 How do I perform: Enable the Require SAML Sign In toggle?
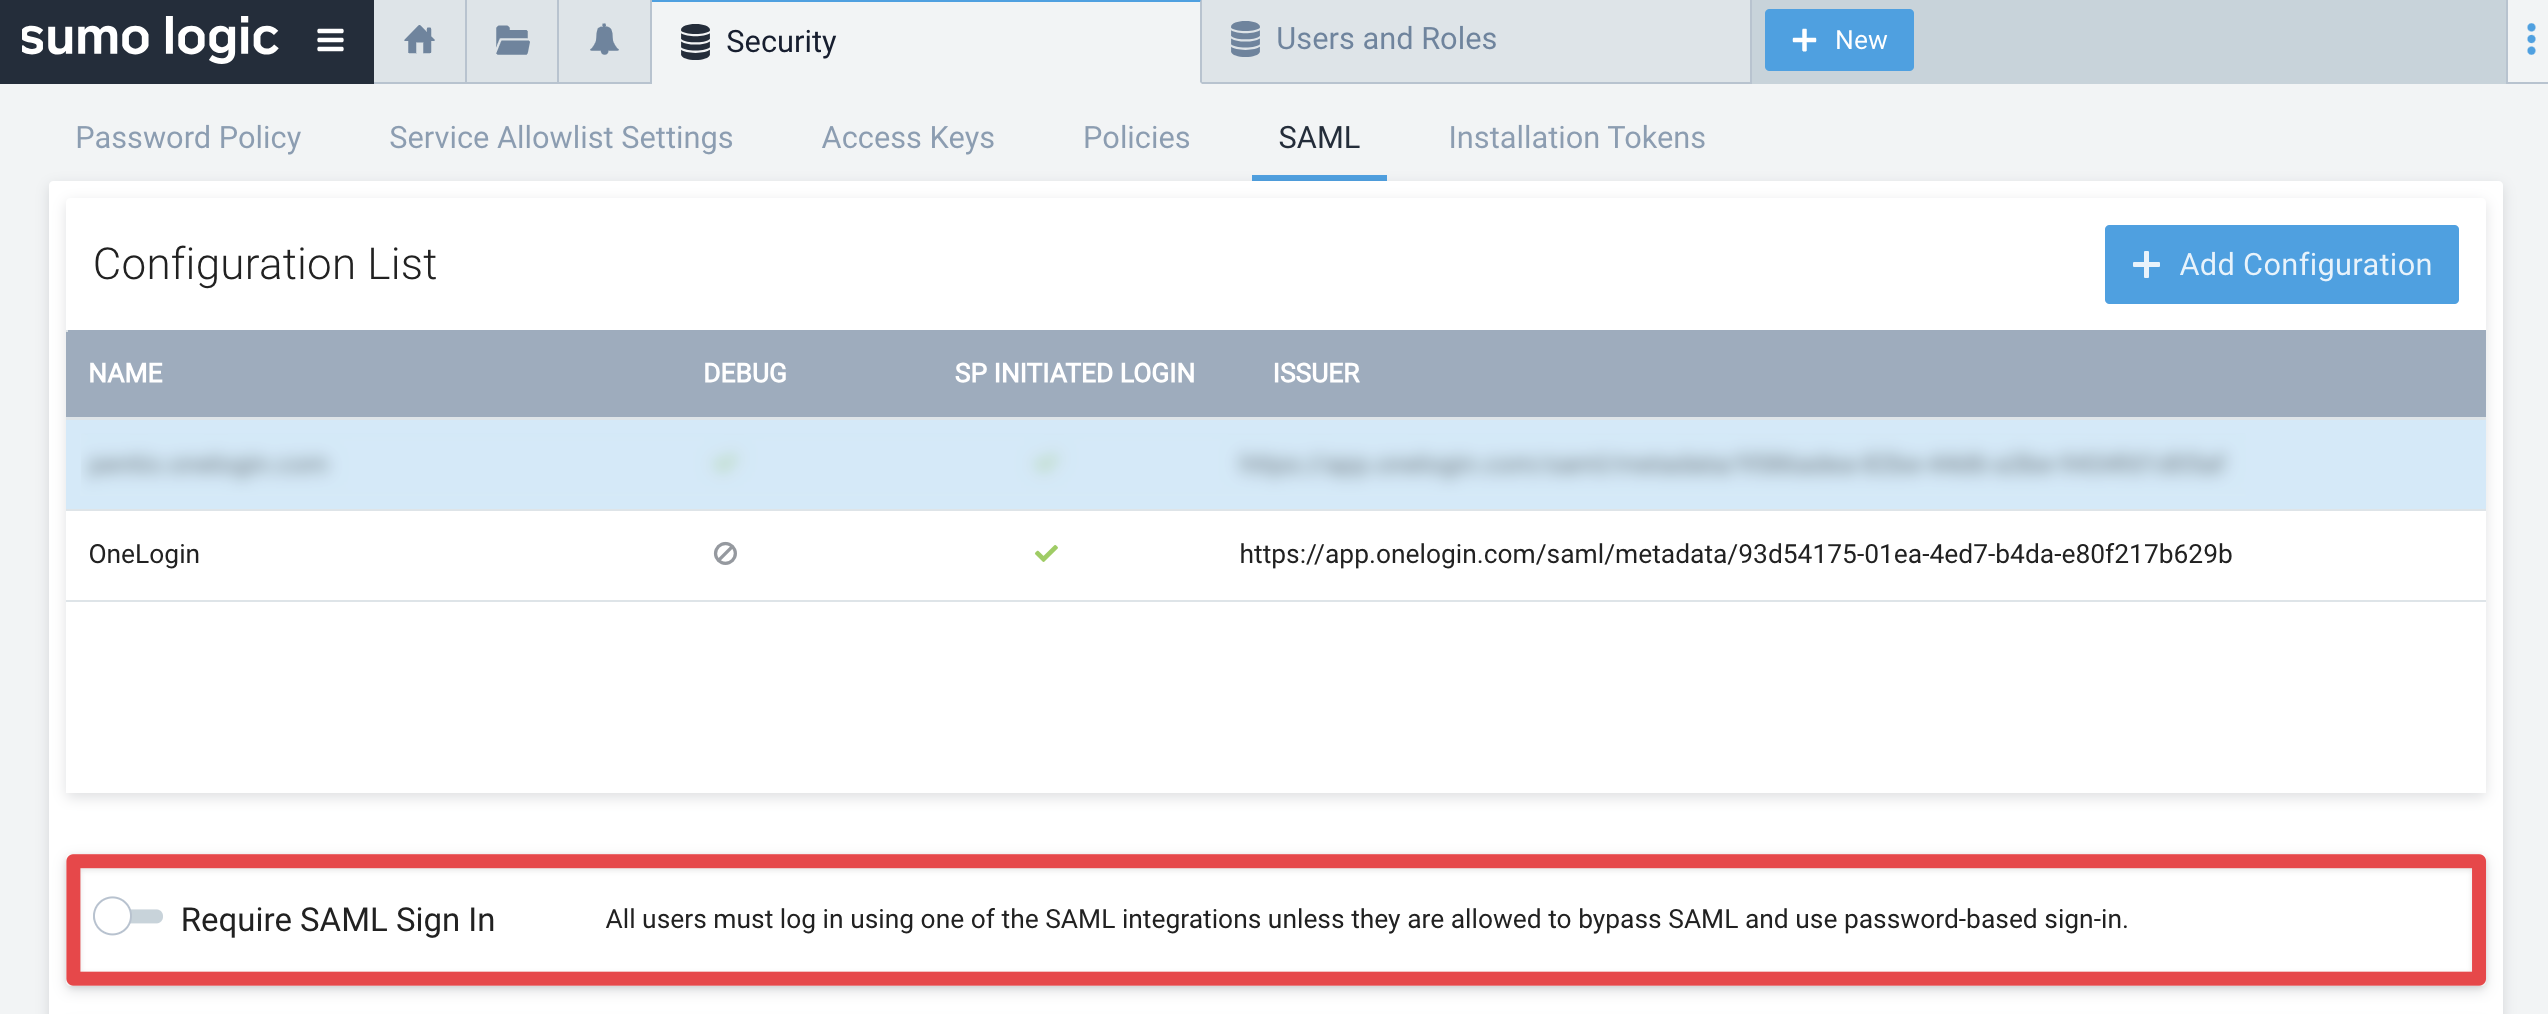click(127, 916)
